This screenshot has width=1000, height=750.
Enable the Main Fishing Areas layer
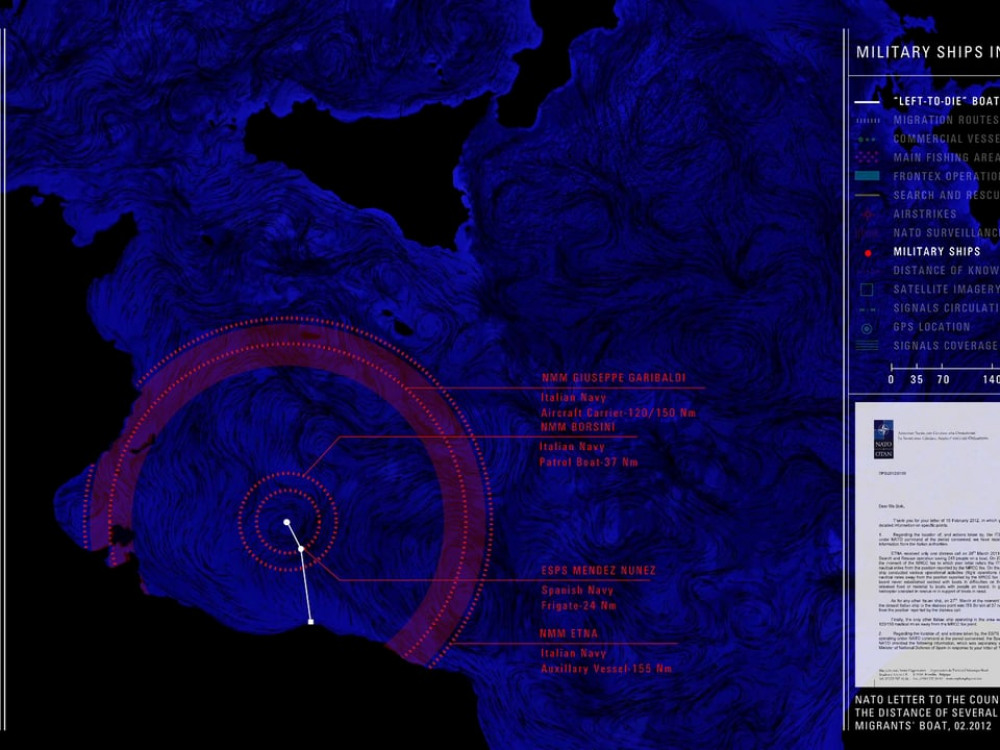point(946,158)
